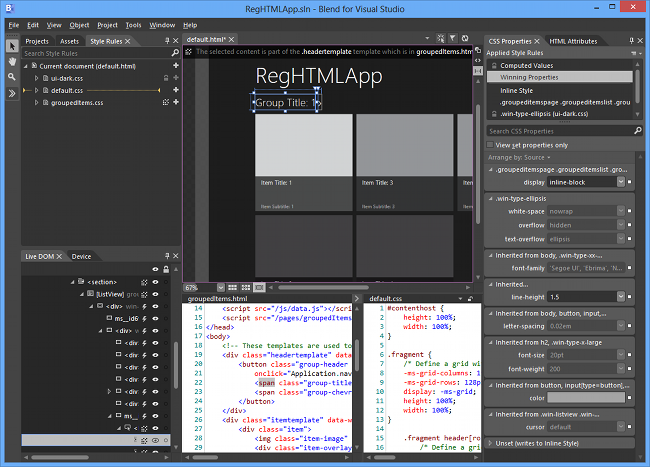This screenshot has width=650, height=467.
Task: Toggle the color property set marker
Action: (629, 397)
